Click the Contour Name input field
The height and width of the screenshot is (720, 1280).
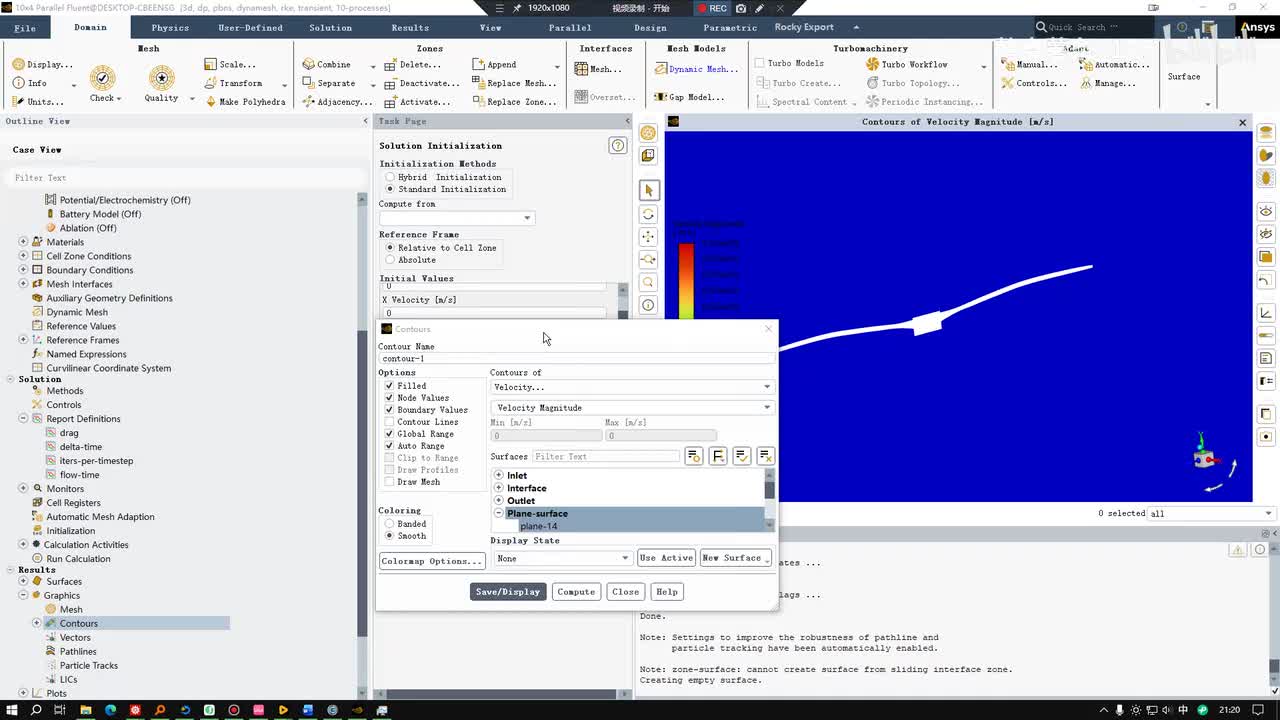pos(577,358)
